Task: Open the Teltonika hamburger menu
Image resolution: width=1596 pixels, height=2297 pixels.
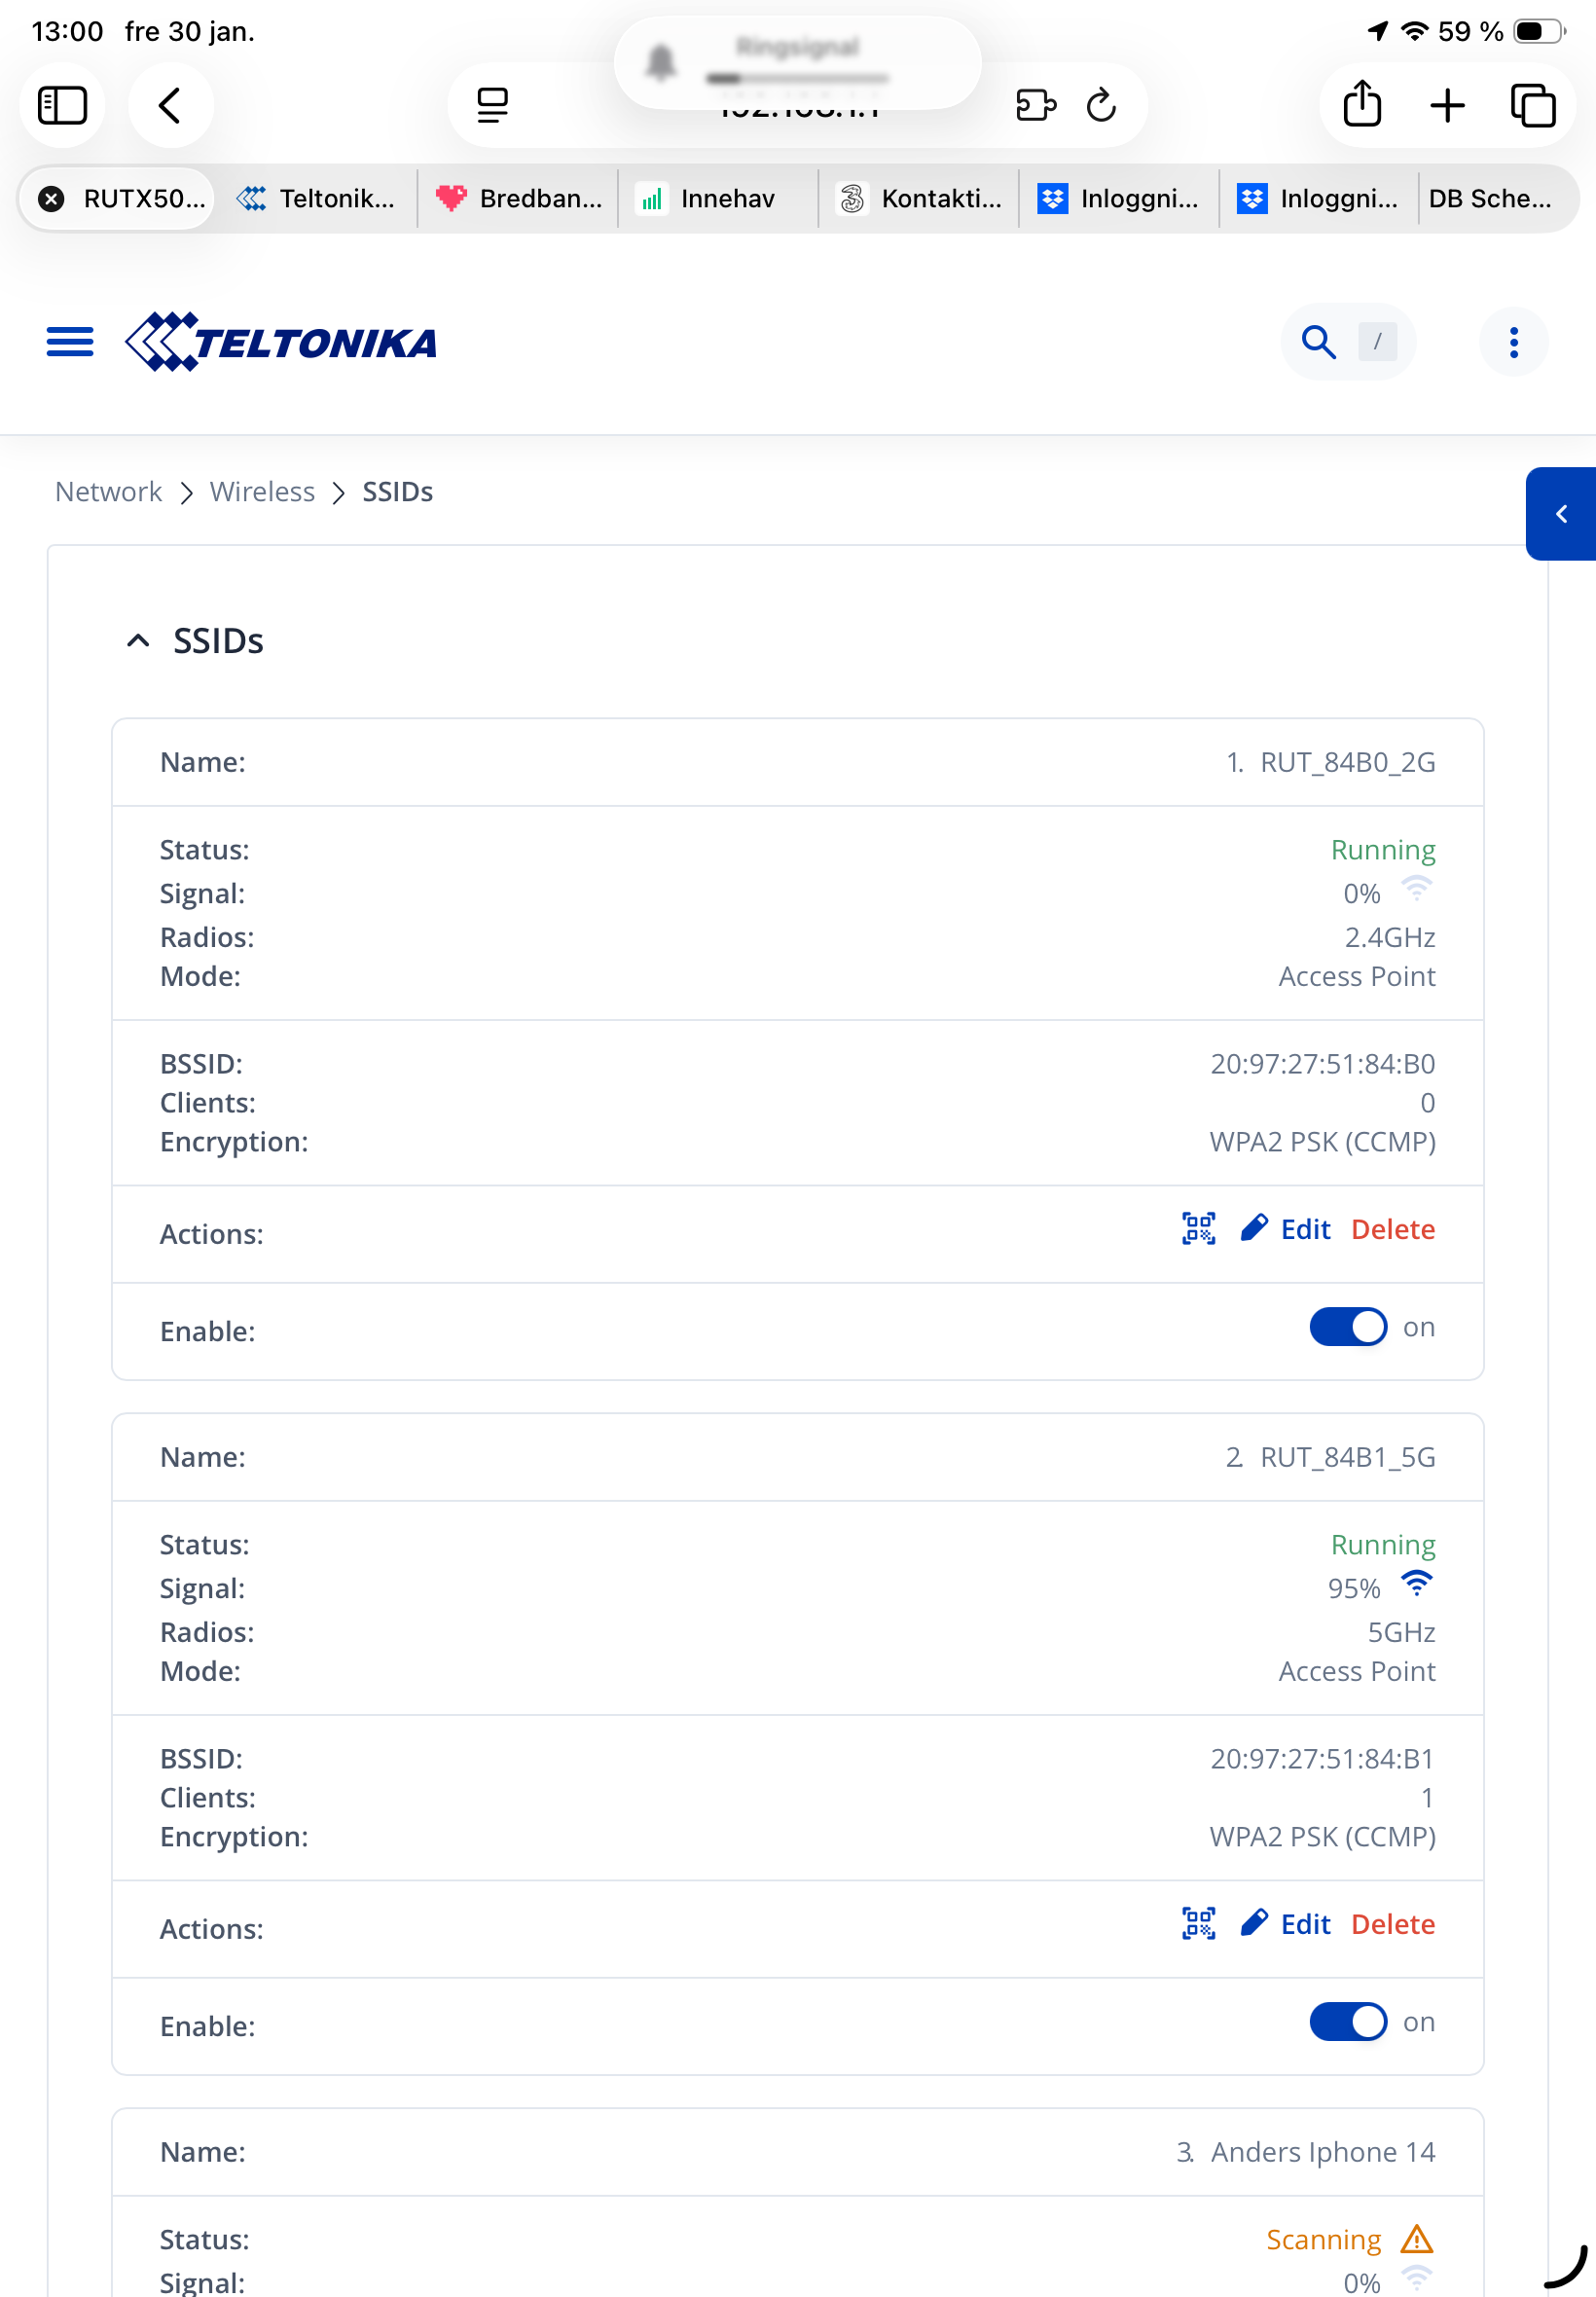Action: [70, 342]
